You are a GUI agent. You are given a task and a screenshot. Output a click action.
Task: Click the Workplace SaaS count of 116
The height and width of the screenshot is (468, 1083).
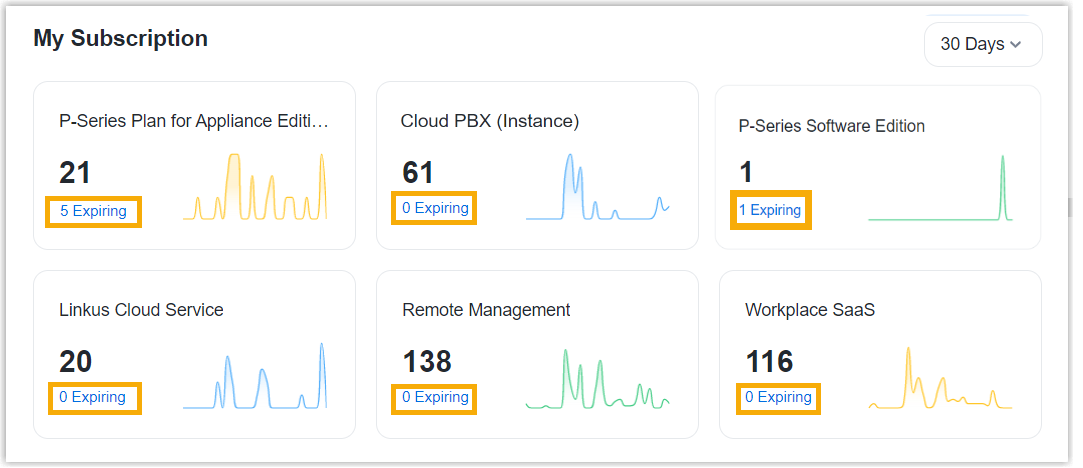pyautogui.click(x=769, y=361)
